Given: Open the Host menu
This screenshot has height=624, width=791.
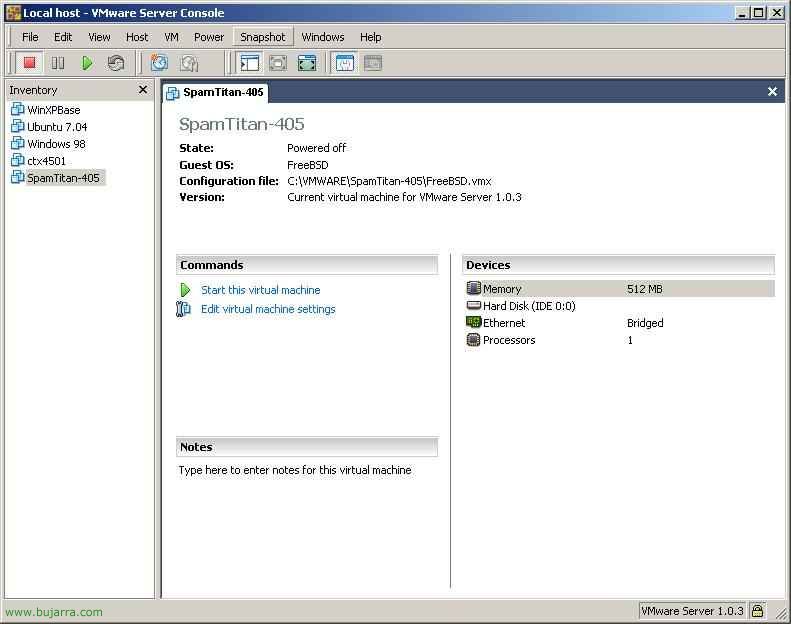Looking at the screenshot, I should 137,37.
